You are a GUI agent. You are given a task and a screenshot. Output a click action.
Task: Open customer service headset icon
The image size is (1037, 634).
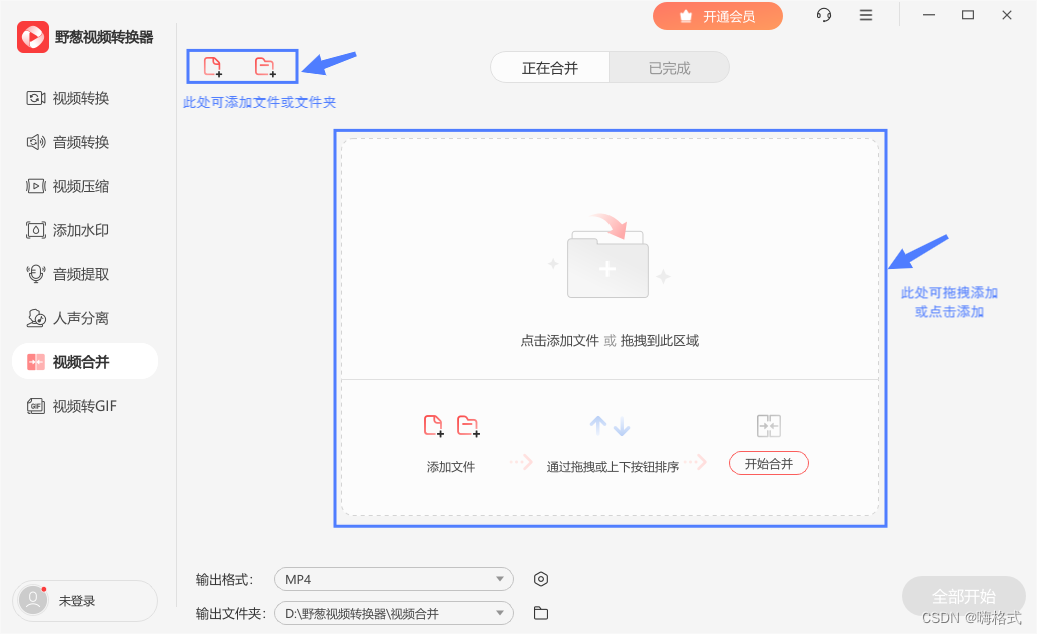click(823, 15)
